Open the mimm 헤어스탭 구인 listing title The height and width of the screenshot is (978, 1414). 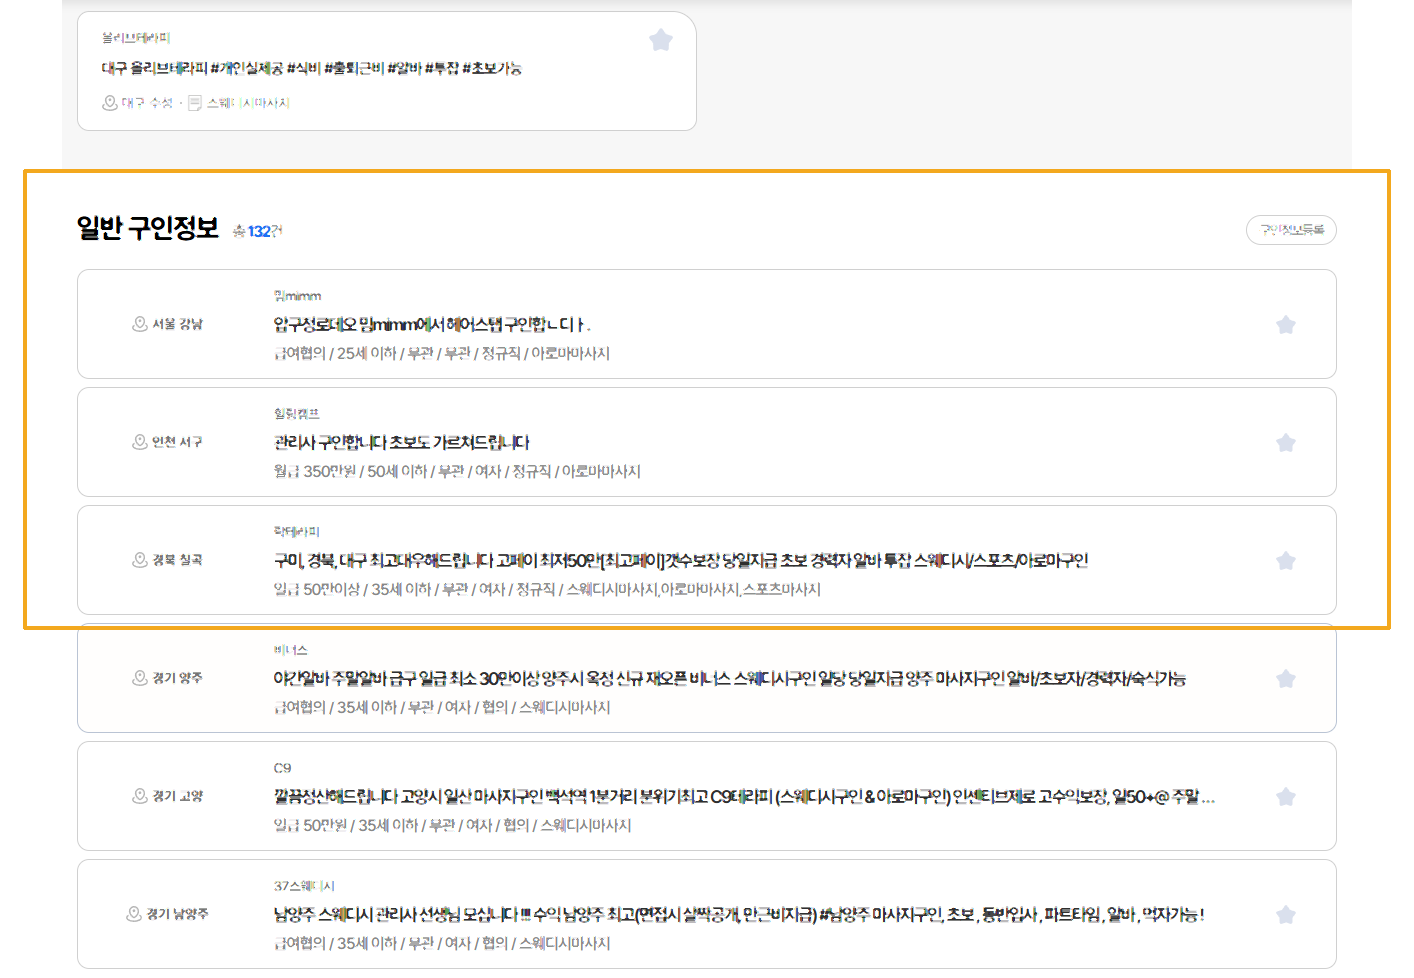point(432,325)
